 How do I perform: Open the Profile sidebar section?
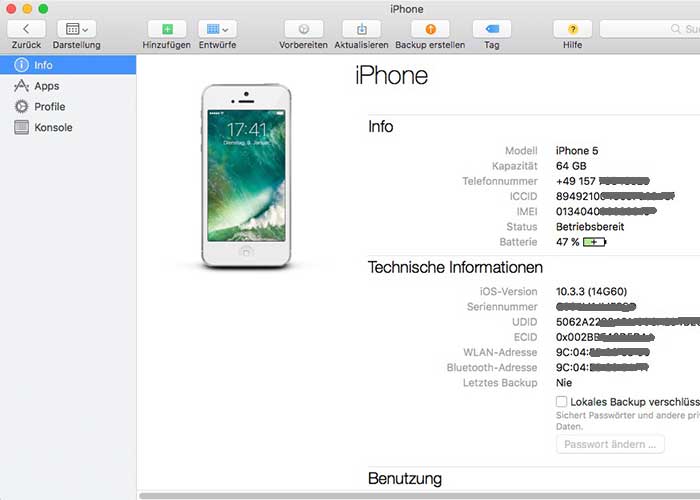tap(68, 106)
